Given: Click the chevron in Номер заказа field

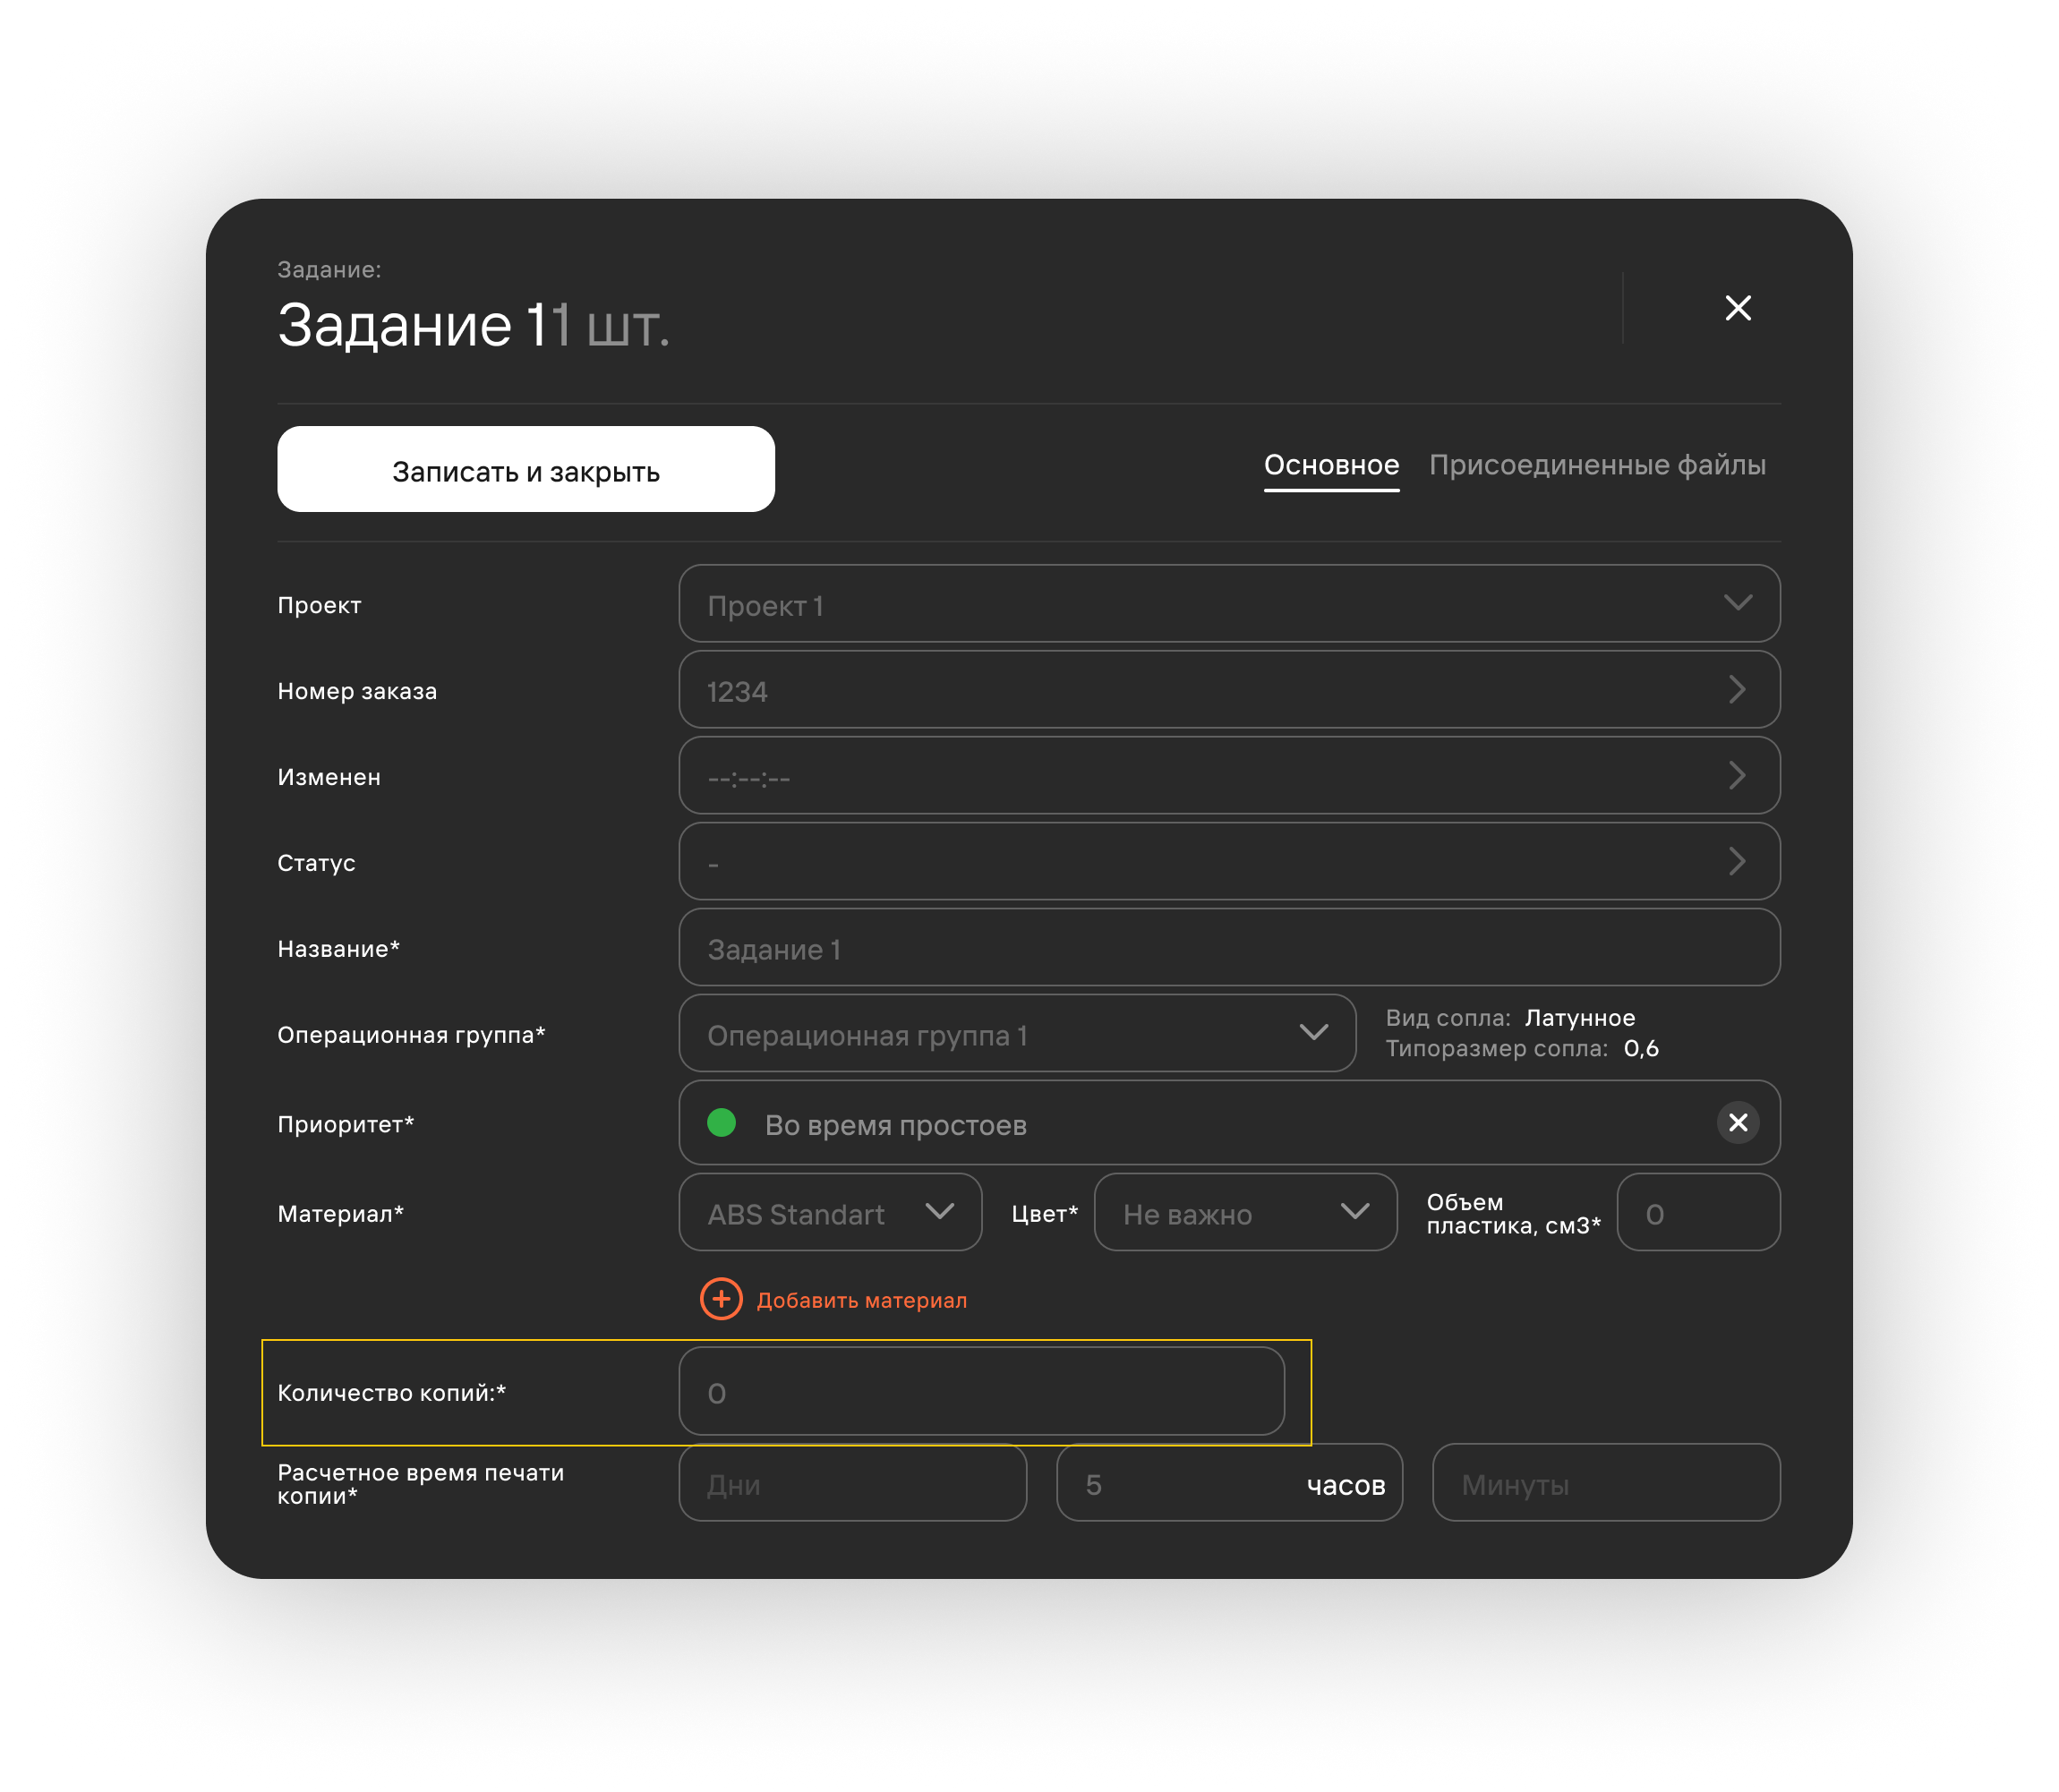Looking at the screenshot, I should pos(1737,689).
